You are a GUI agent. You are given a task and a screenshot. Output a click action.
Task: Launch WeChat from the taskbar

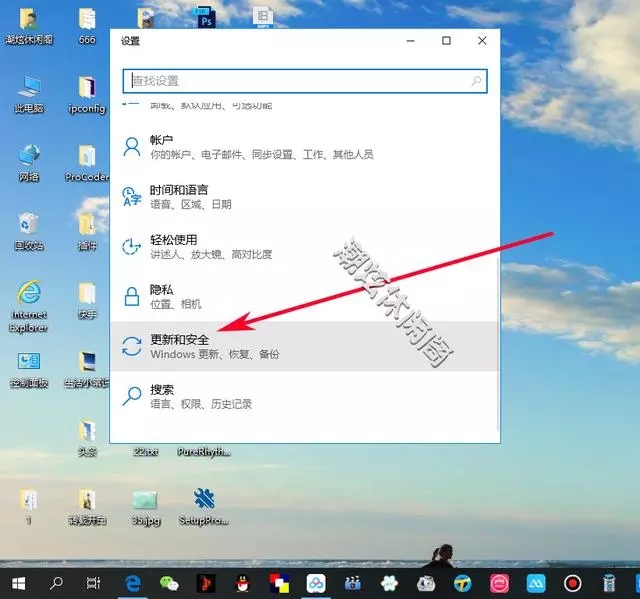tap(169, 584)
